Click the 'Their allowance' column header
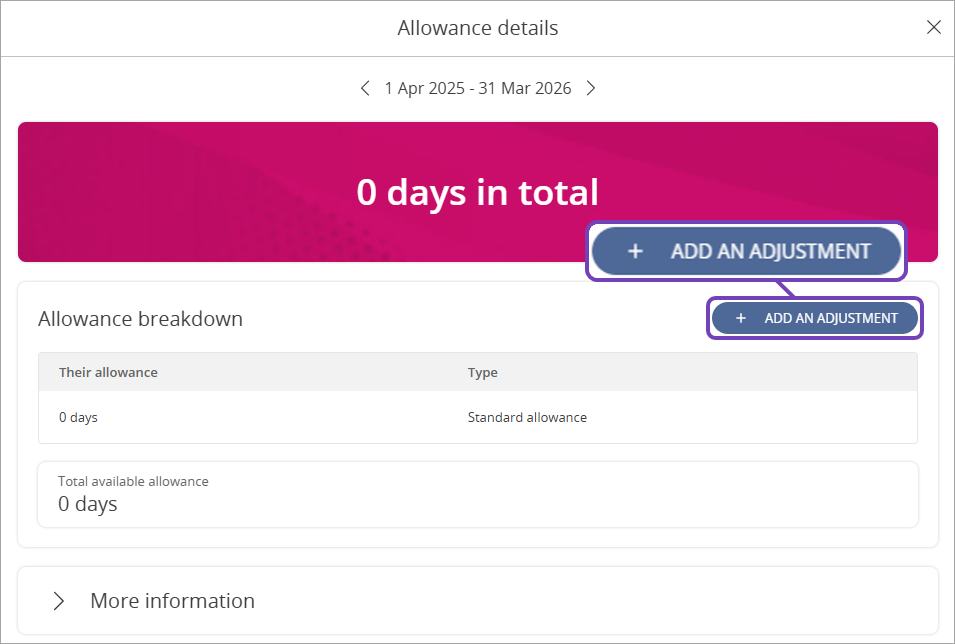 coord(108,372)
